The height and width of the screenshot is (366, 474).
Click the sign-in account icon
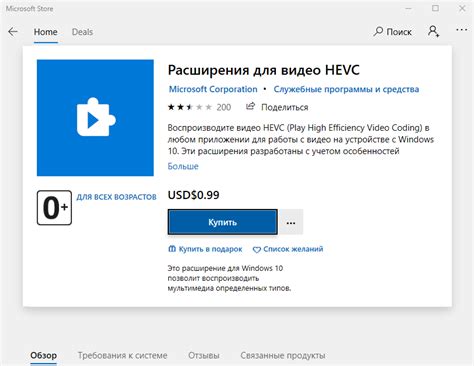(433, 31)
